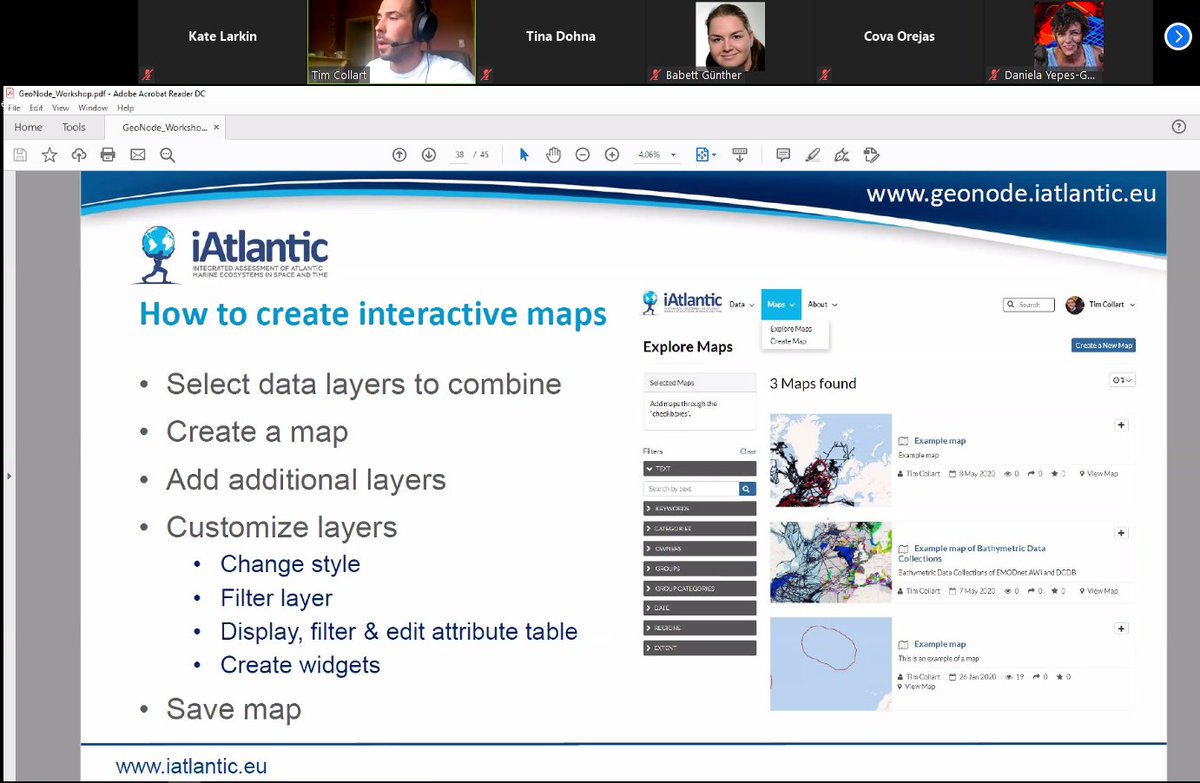Viewport: 1200px width, 783px height.
Task: Click the zoom out minus icon
Action: [582, 155]
